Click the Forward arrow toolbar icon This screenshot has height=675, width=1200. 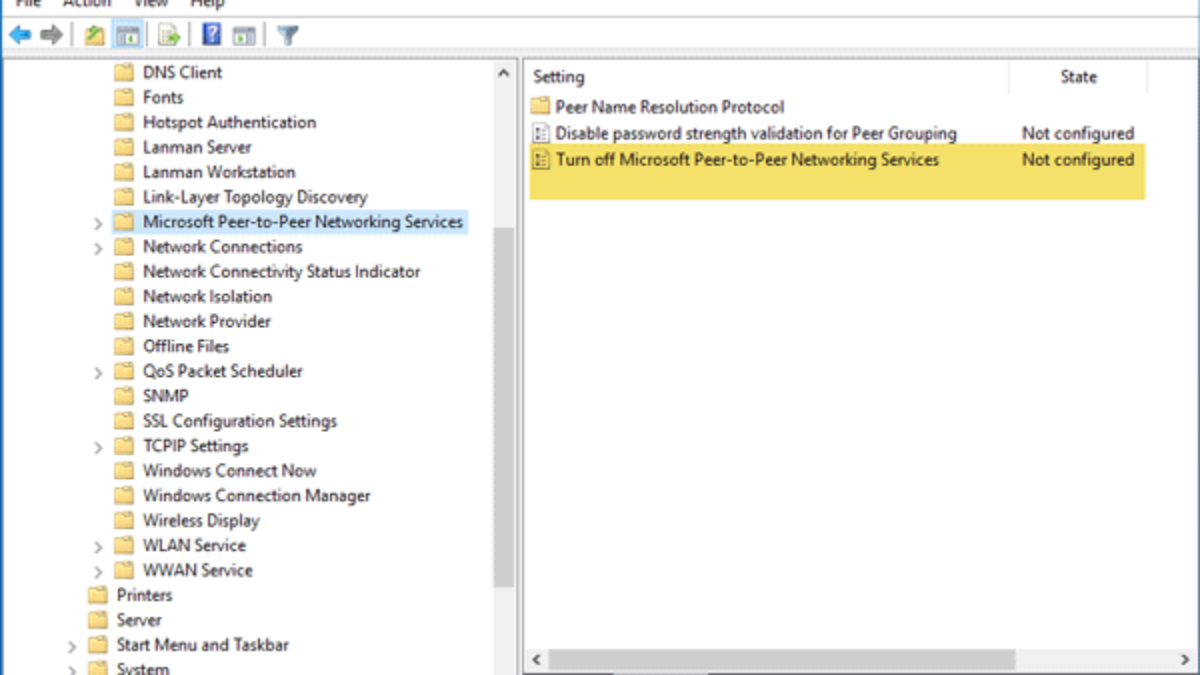coord(51,36)
